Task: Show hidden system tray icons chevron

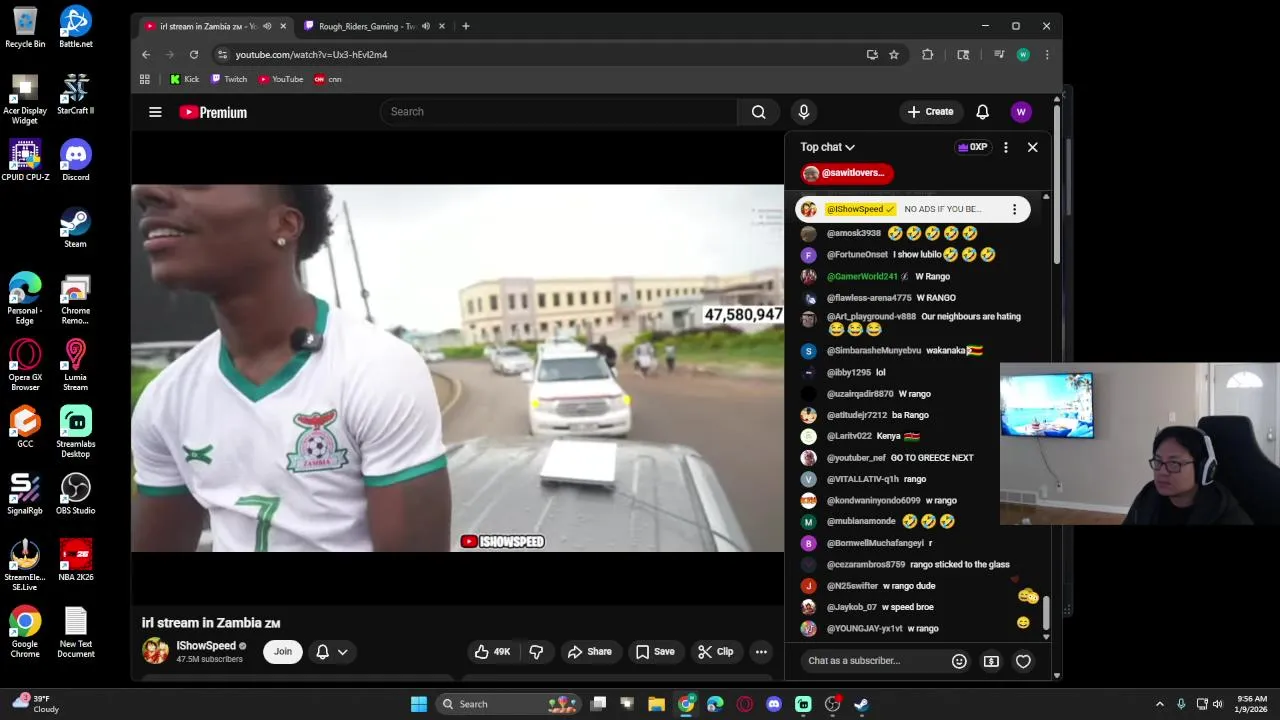Action: pyautogui.click(x=1160, y=704)
